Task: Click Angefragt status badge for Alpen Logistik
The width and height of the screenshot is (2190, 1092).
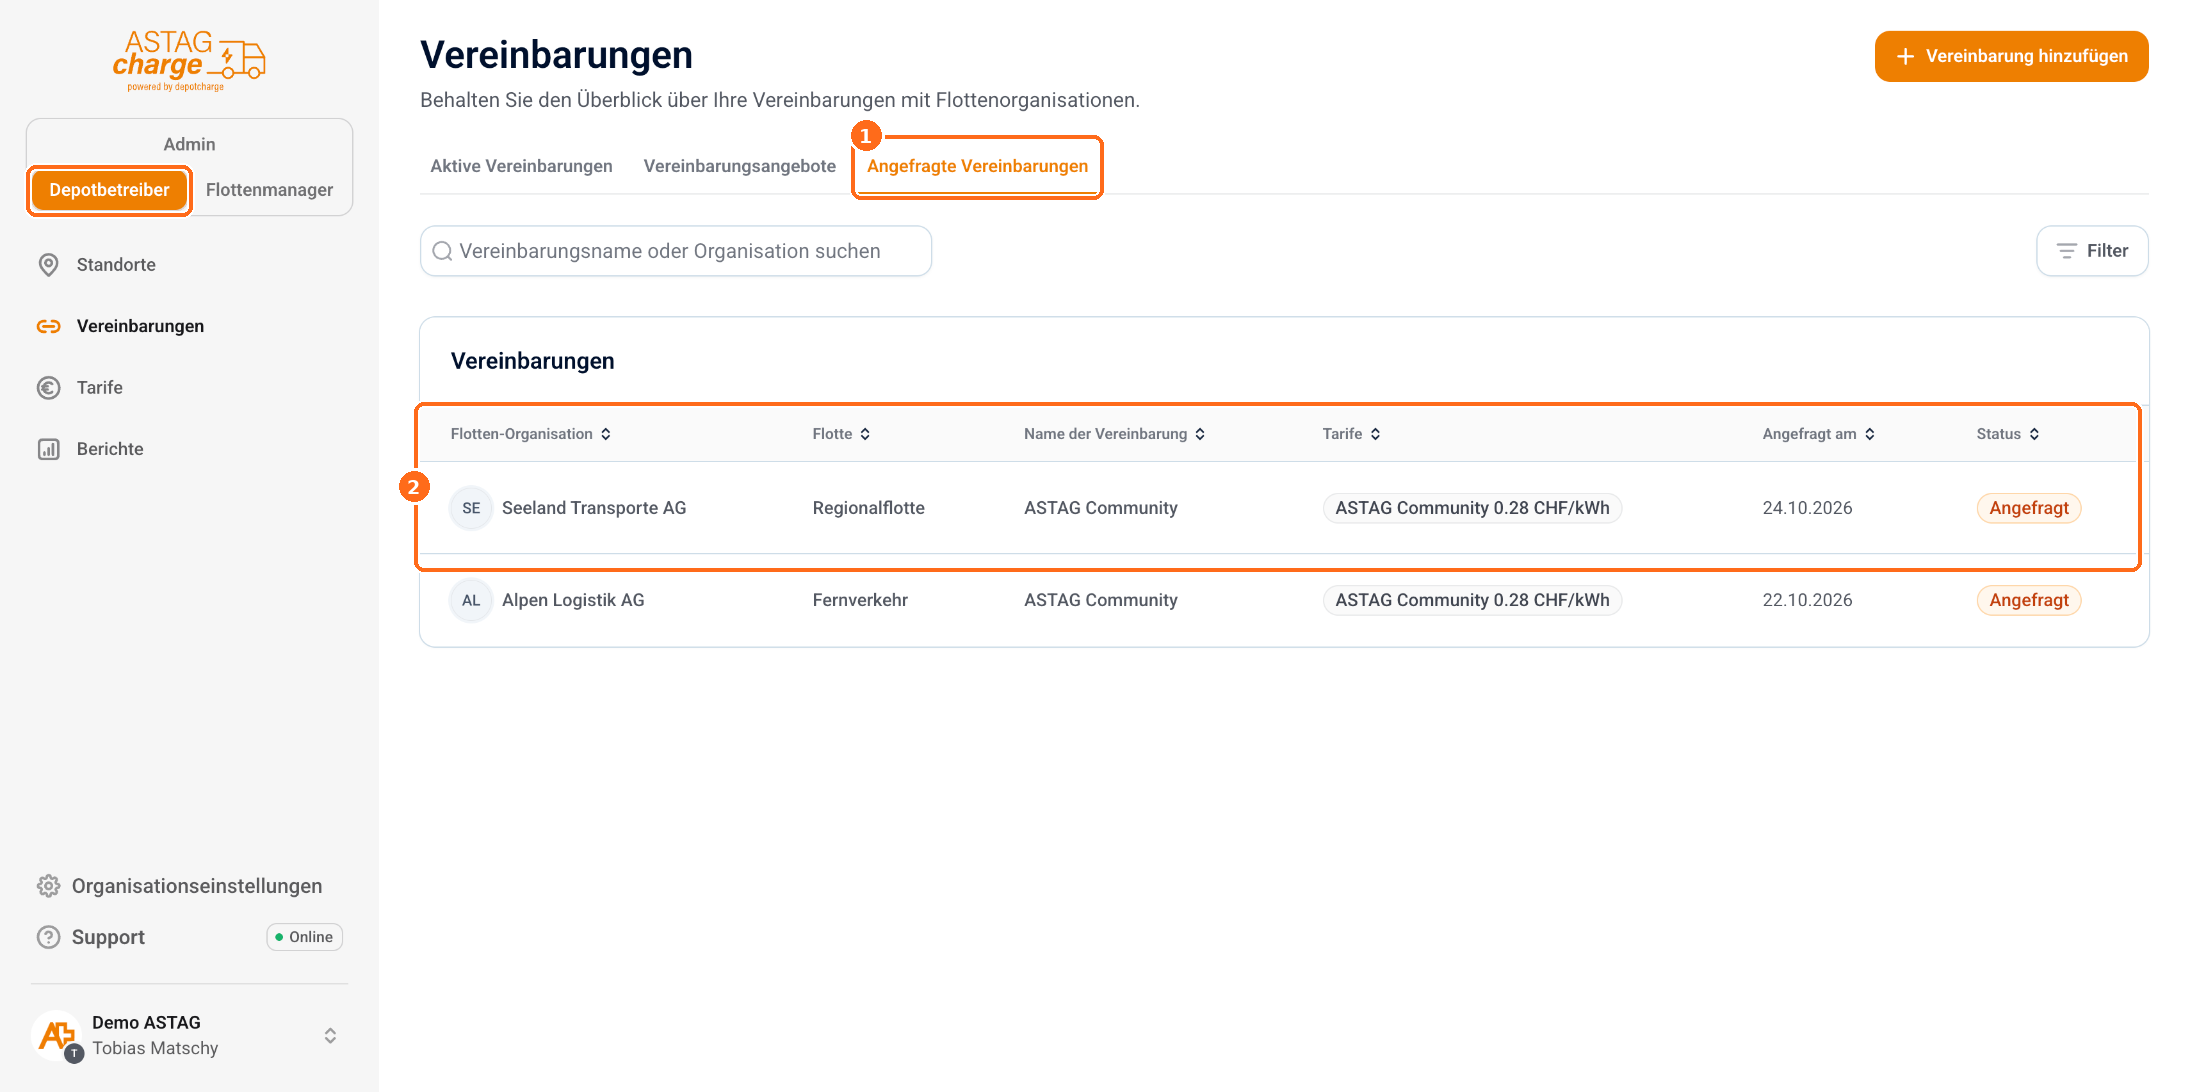Action: (2028, 600)
